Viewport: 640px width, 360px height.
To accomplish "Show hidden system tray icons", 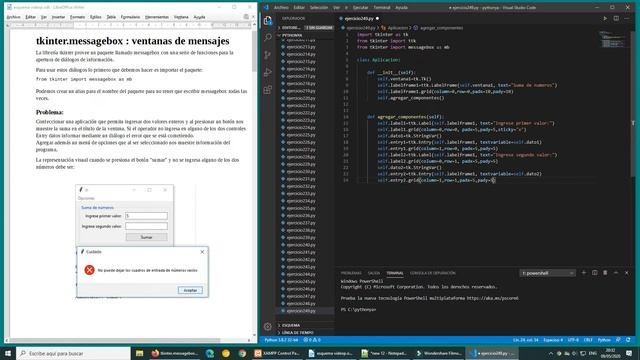I will [x=551, y=353].
